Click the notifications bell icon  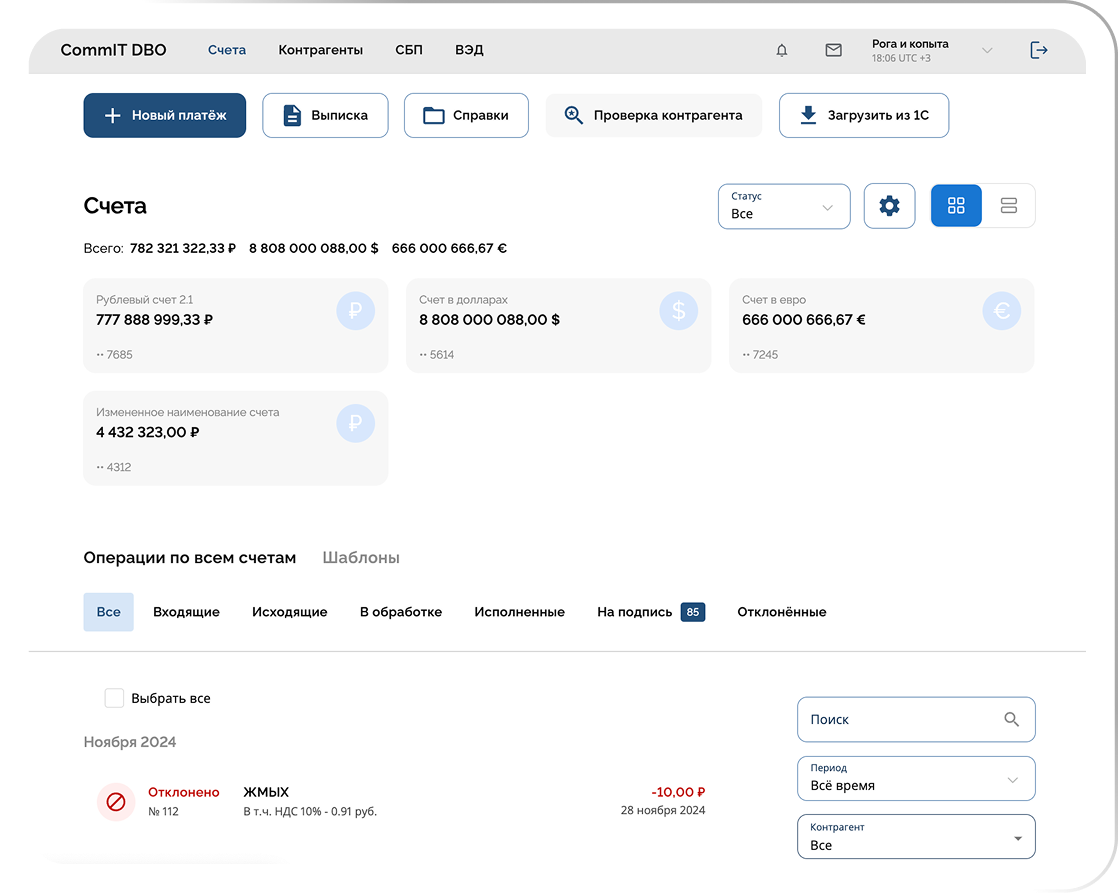point(782,50)
